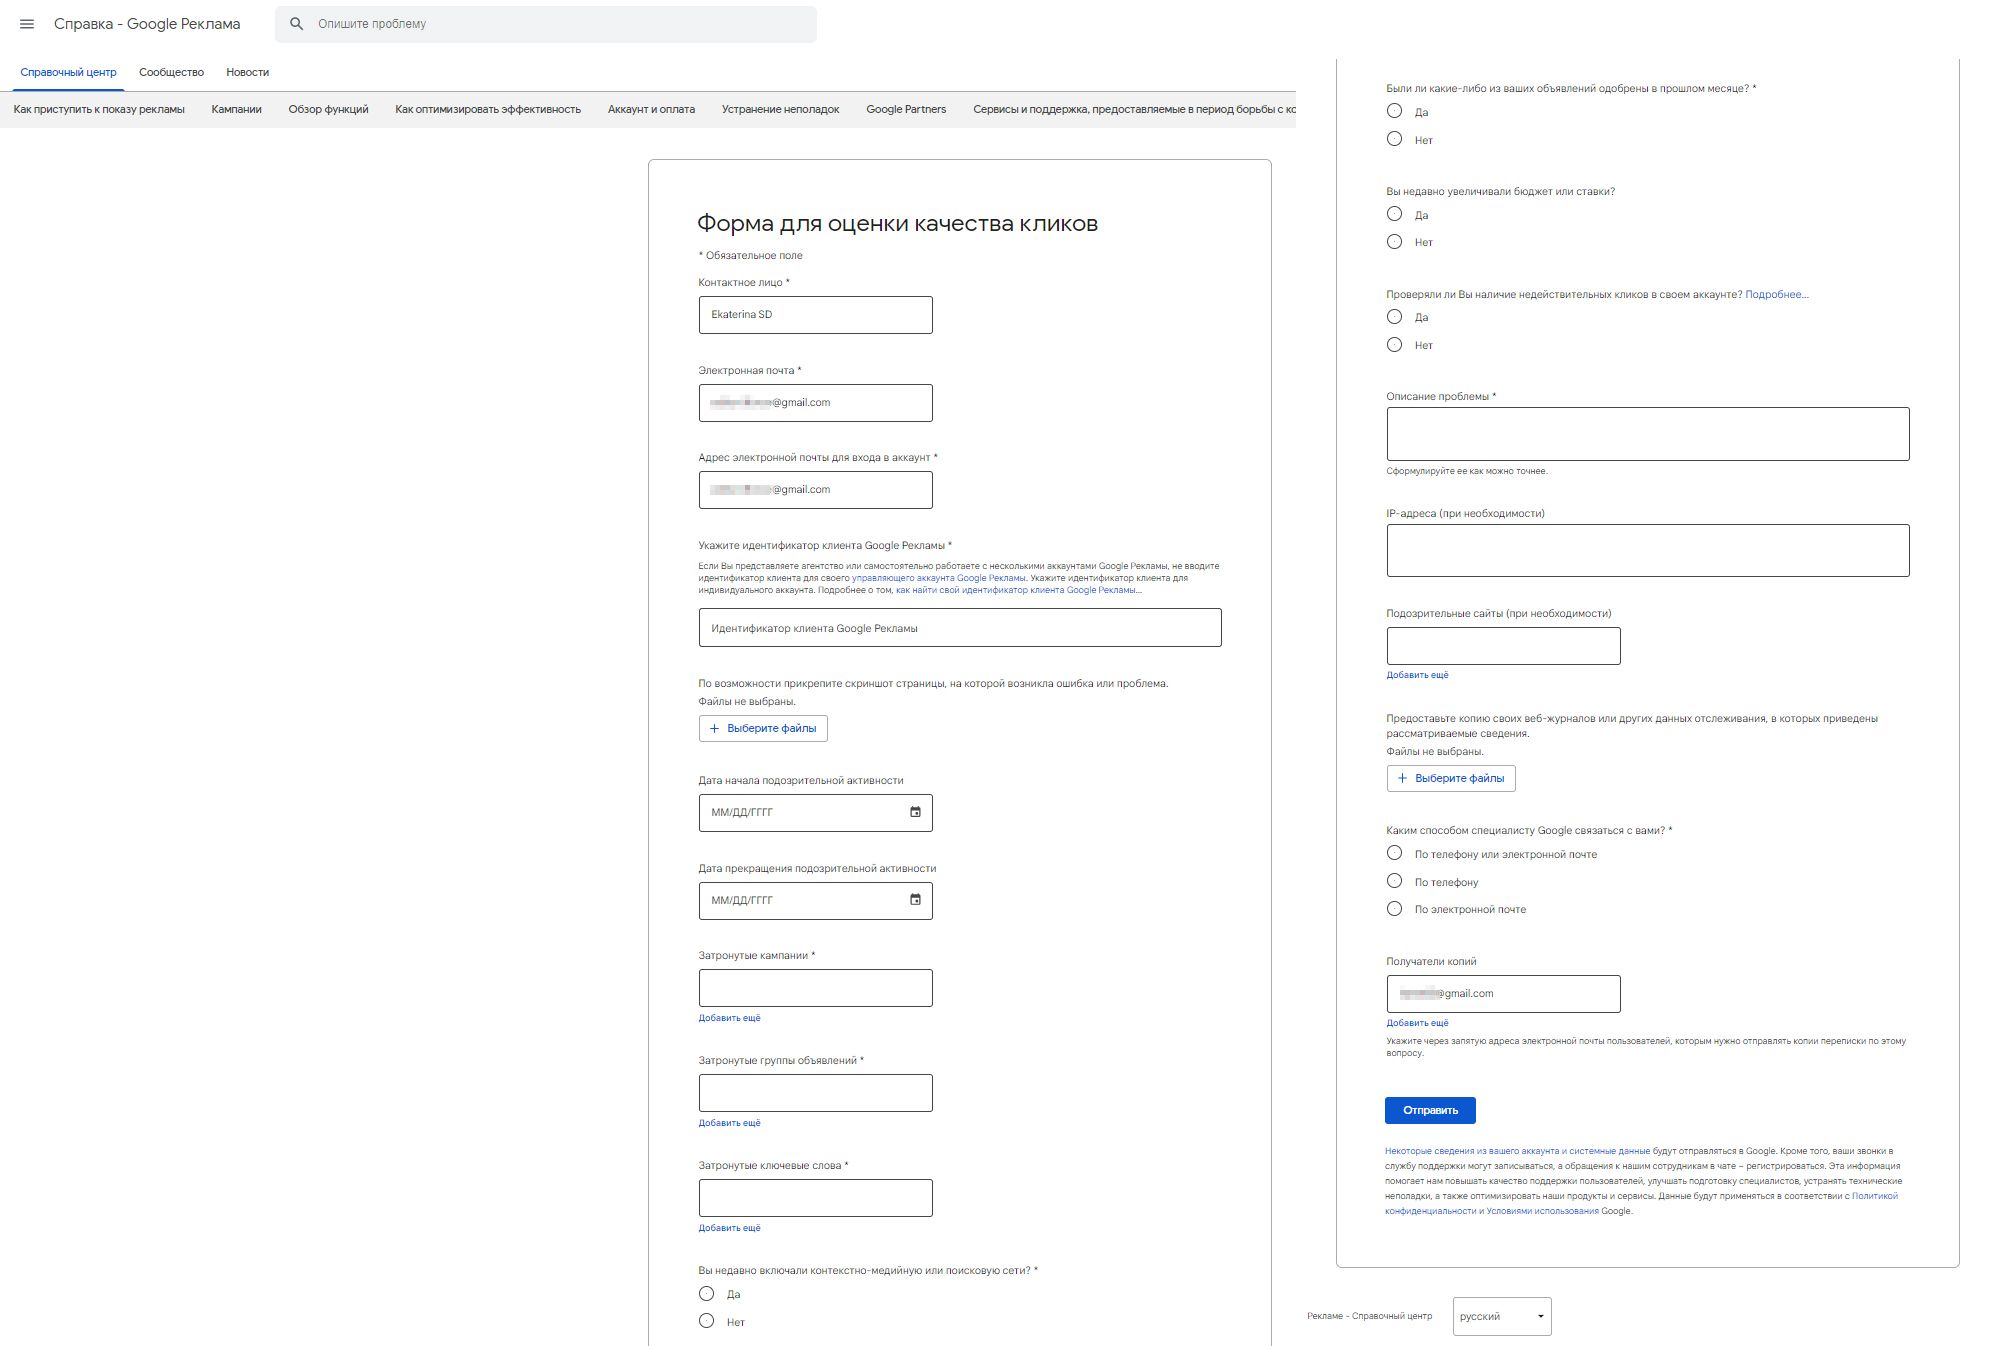Click Добавить ещё under Затронутые кампании
The width and height of the screenshot is (1990, 1346).
coord(729,1018)
